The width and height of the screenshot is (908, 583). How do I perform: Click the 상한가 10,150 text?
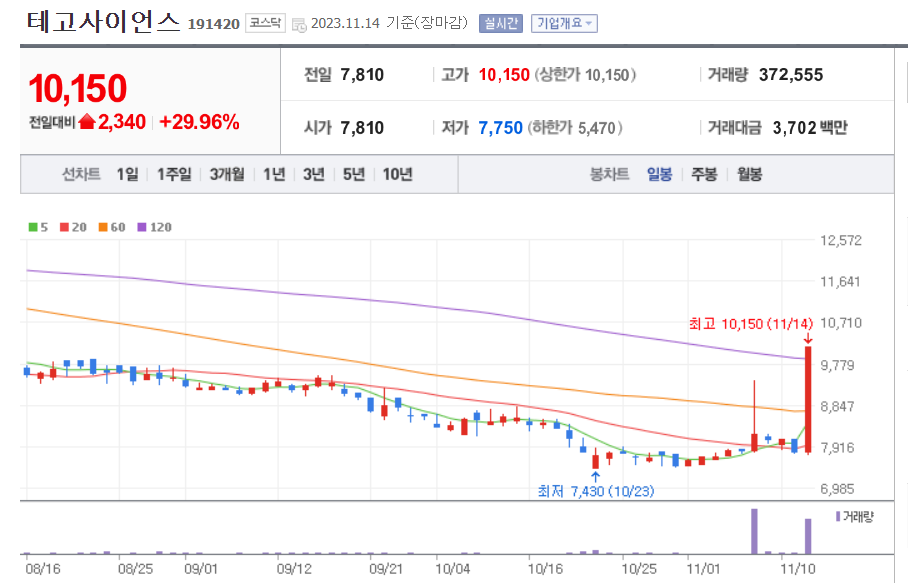pos(585,75)
